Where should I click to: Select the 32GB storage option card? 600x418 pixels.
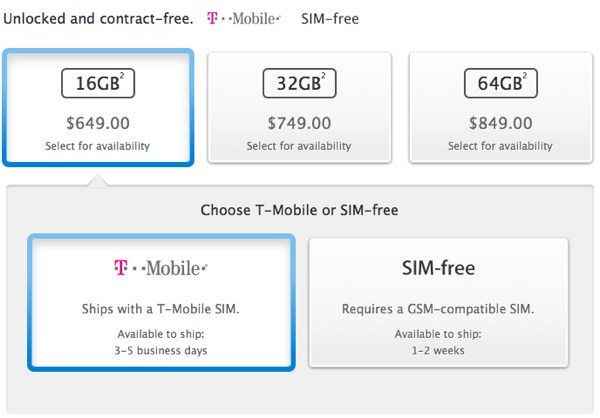(x=299, y=108)
